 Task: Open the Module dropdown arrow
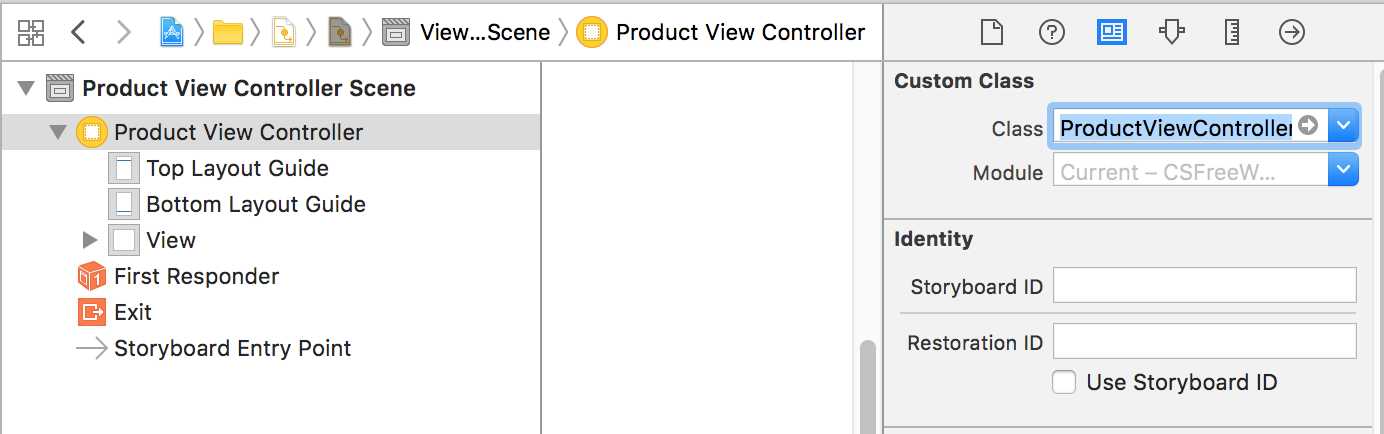(x=1344, y=171)
